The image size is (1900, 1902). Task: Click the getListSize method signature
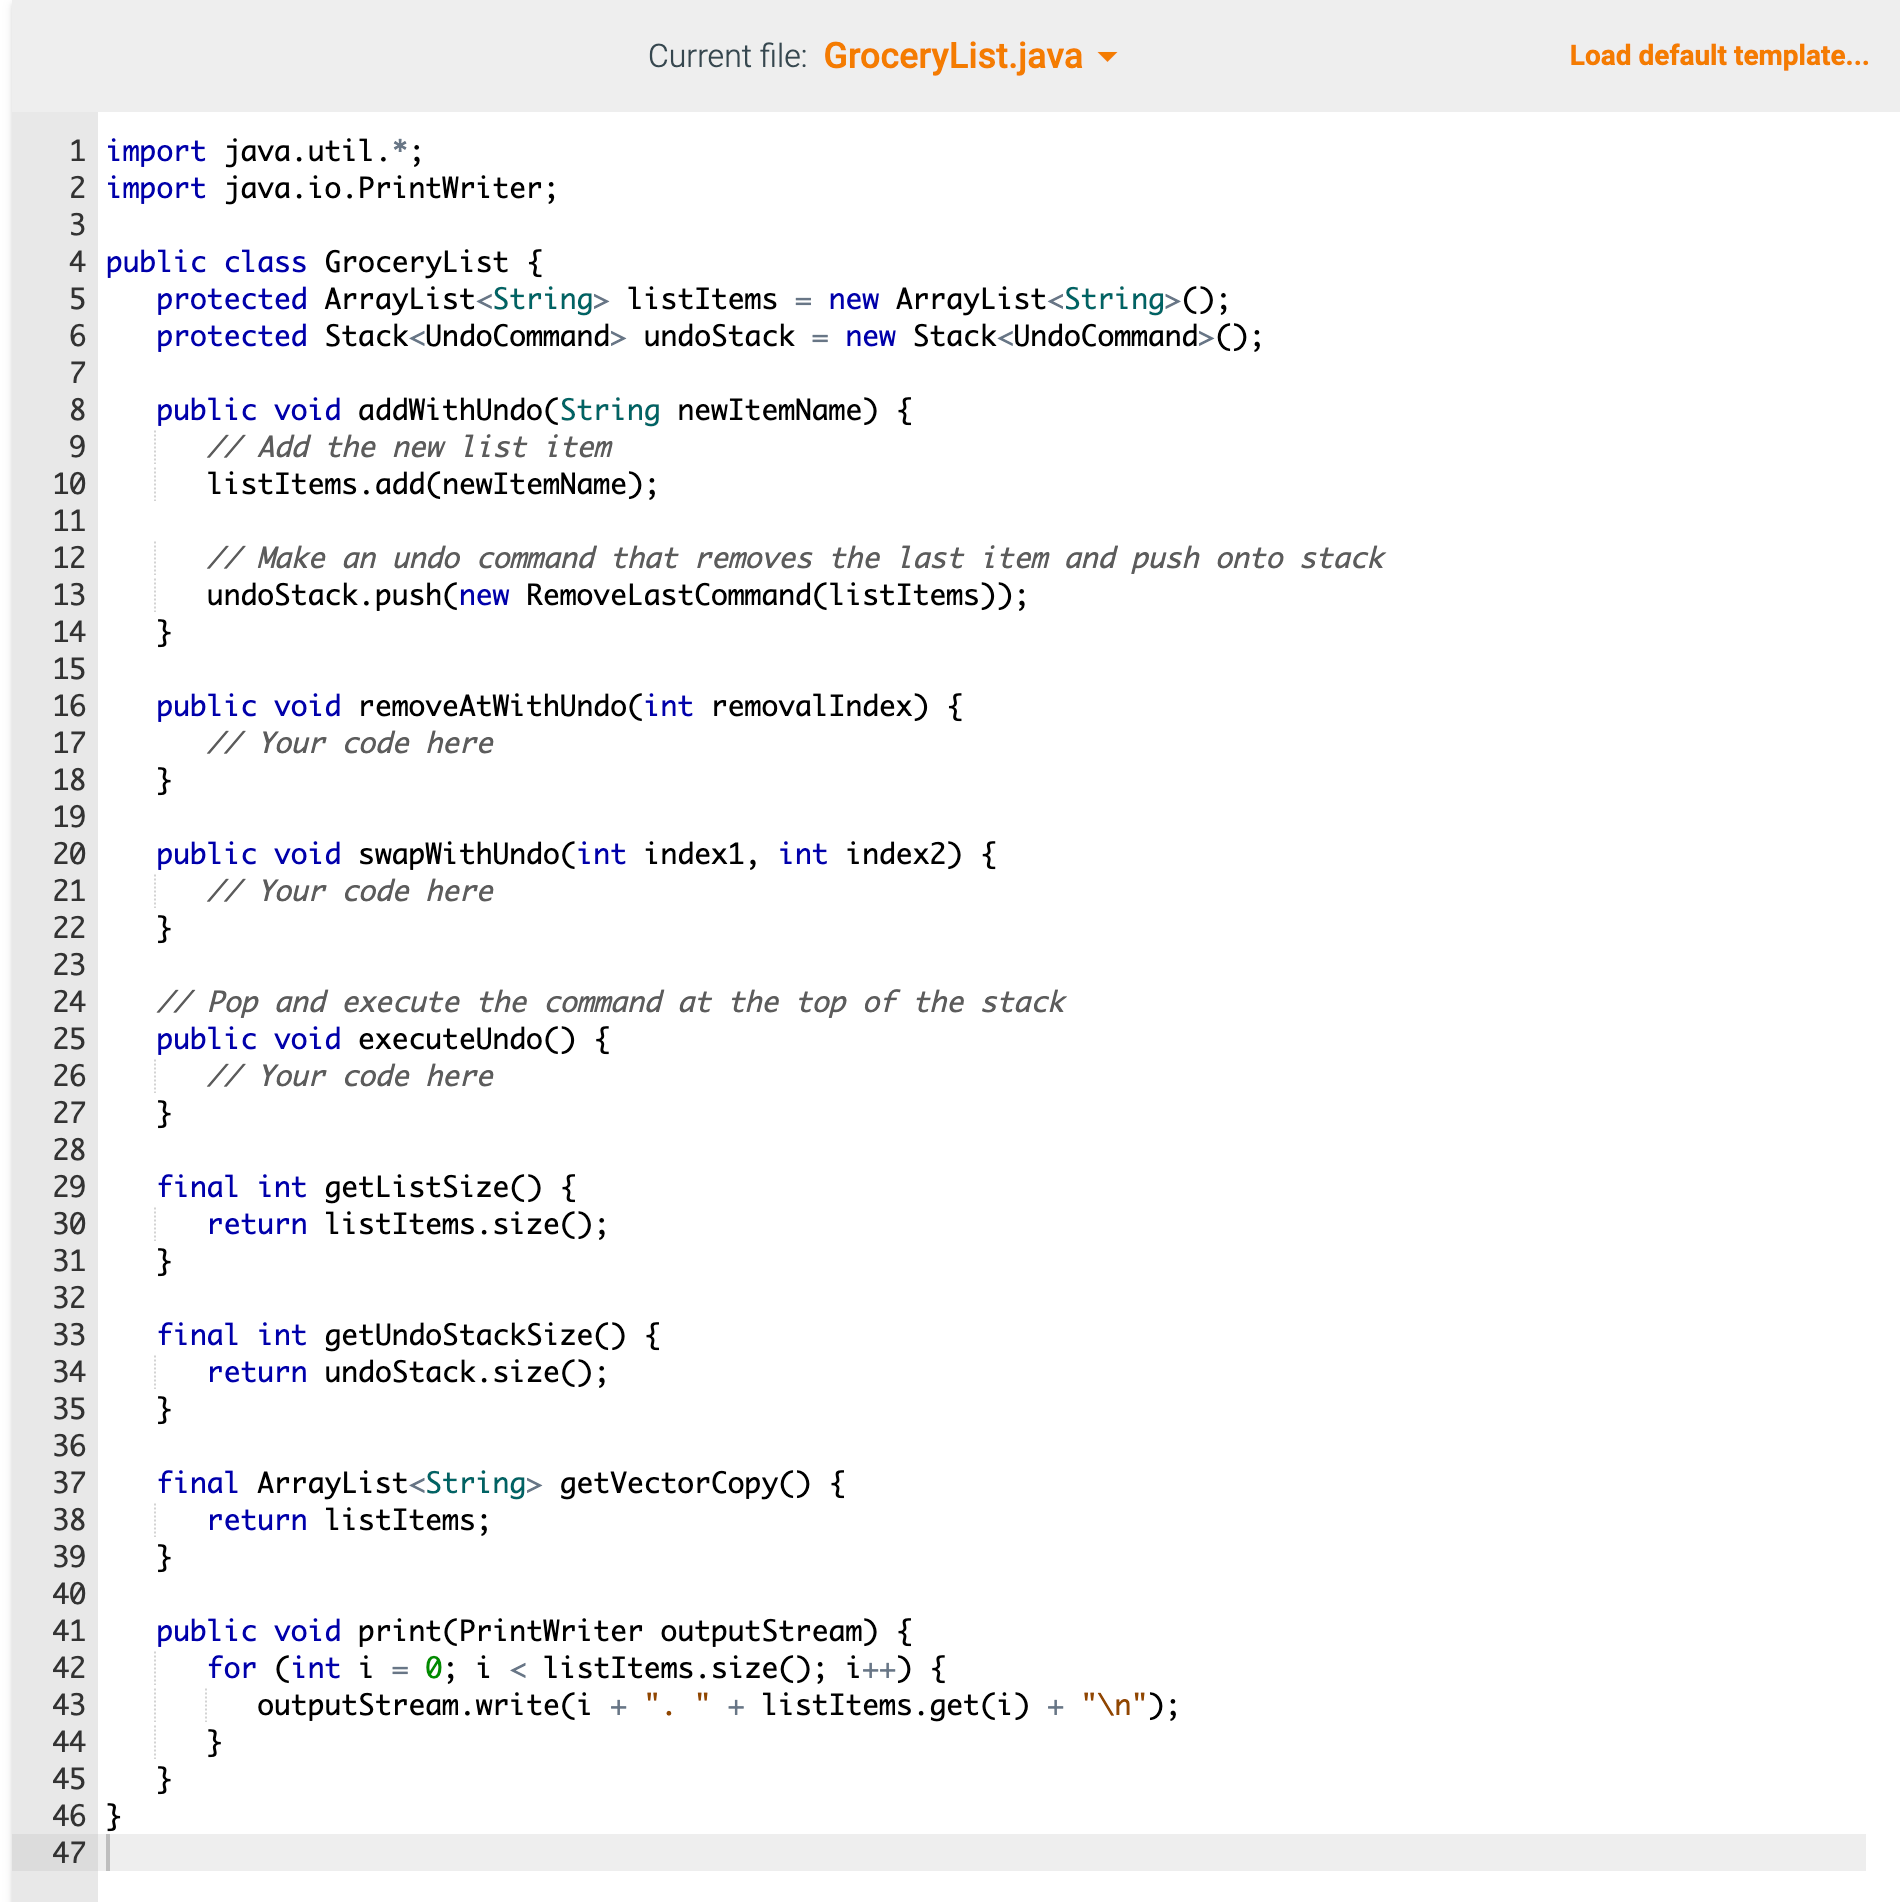pyautogui.click(x=366, y=1187)
